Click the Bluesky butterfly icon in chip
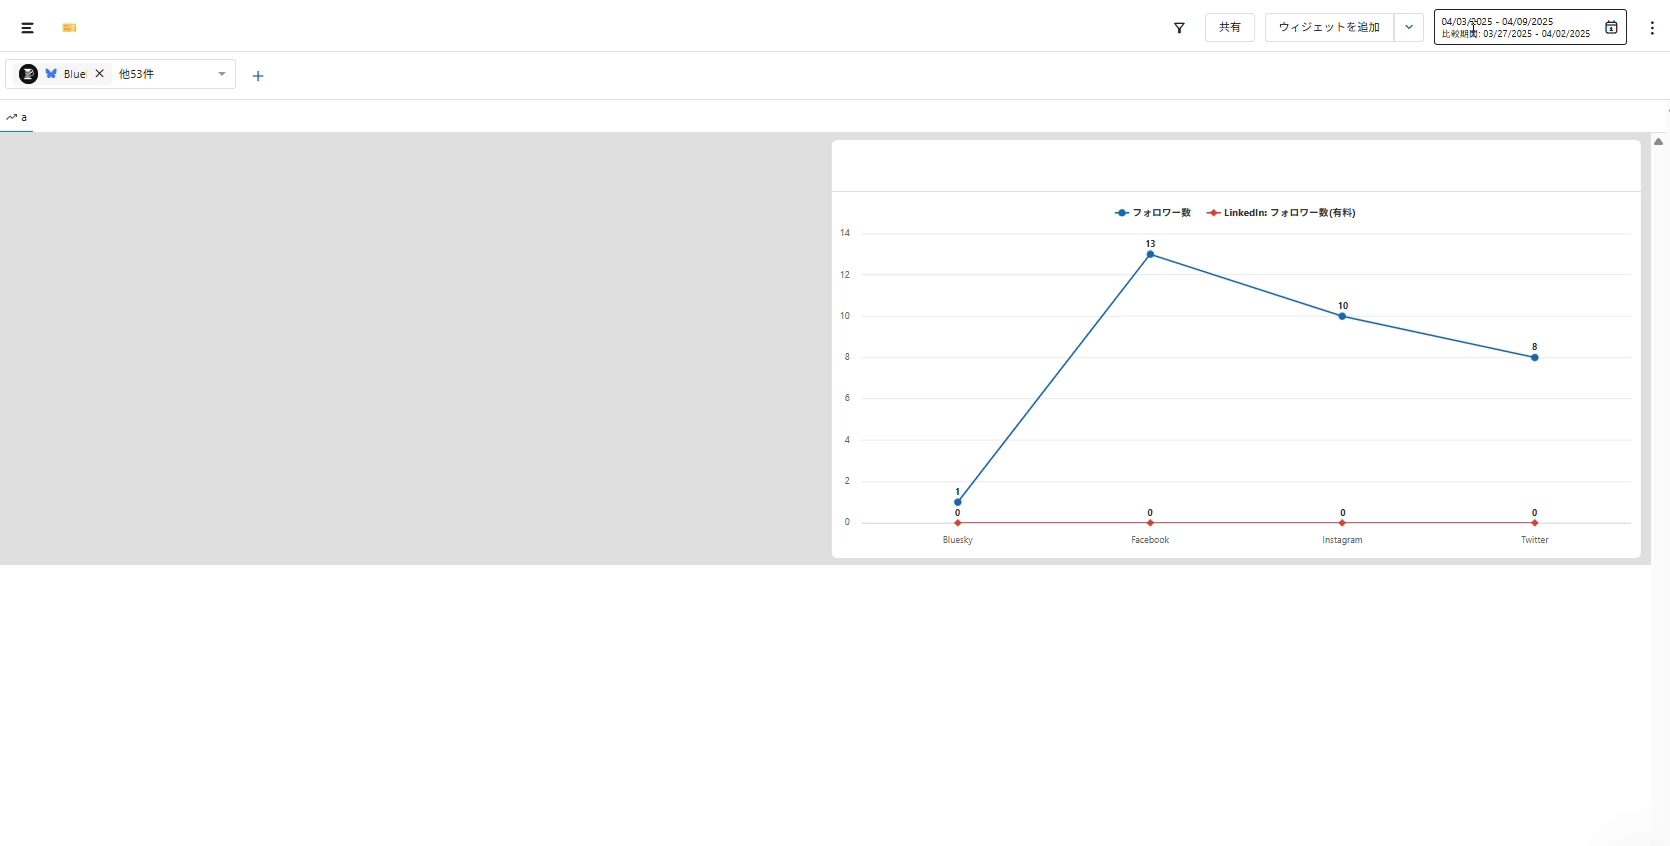The image size is (1670, 846). click(51, 74)
